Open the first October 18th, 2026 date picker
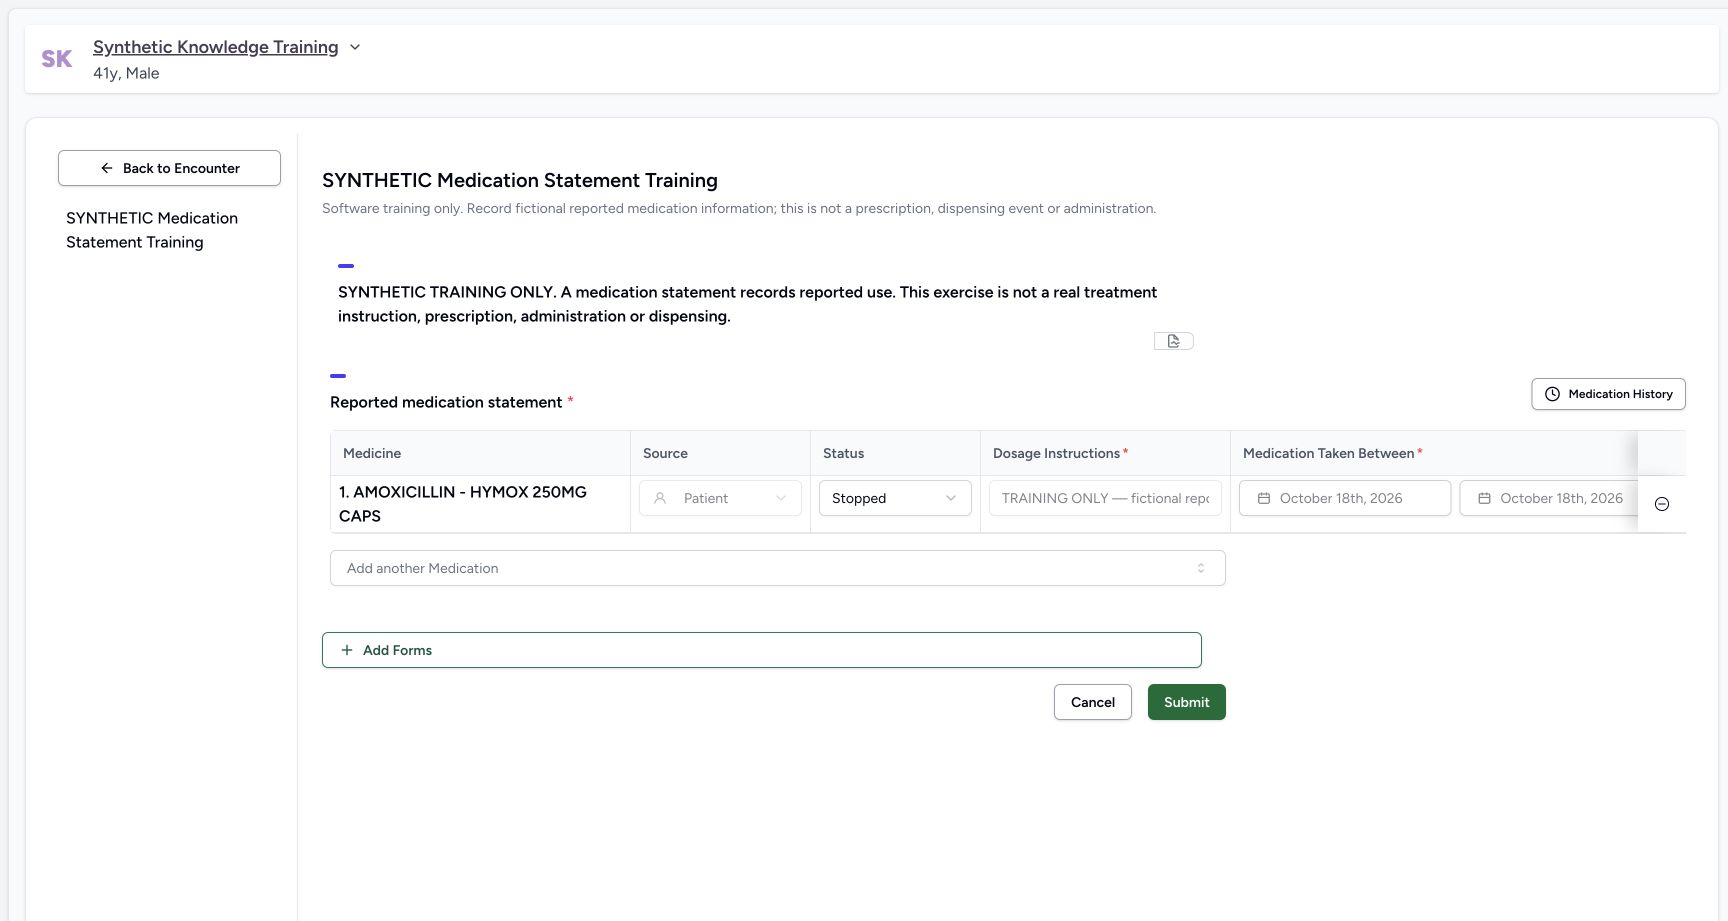The image size is (1728, 921). point(1345,498)
